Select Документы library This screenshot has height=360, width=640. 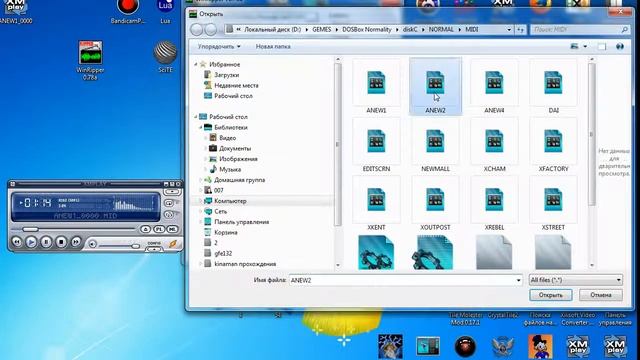pos(235,149)
